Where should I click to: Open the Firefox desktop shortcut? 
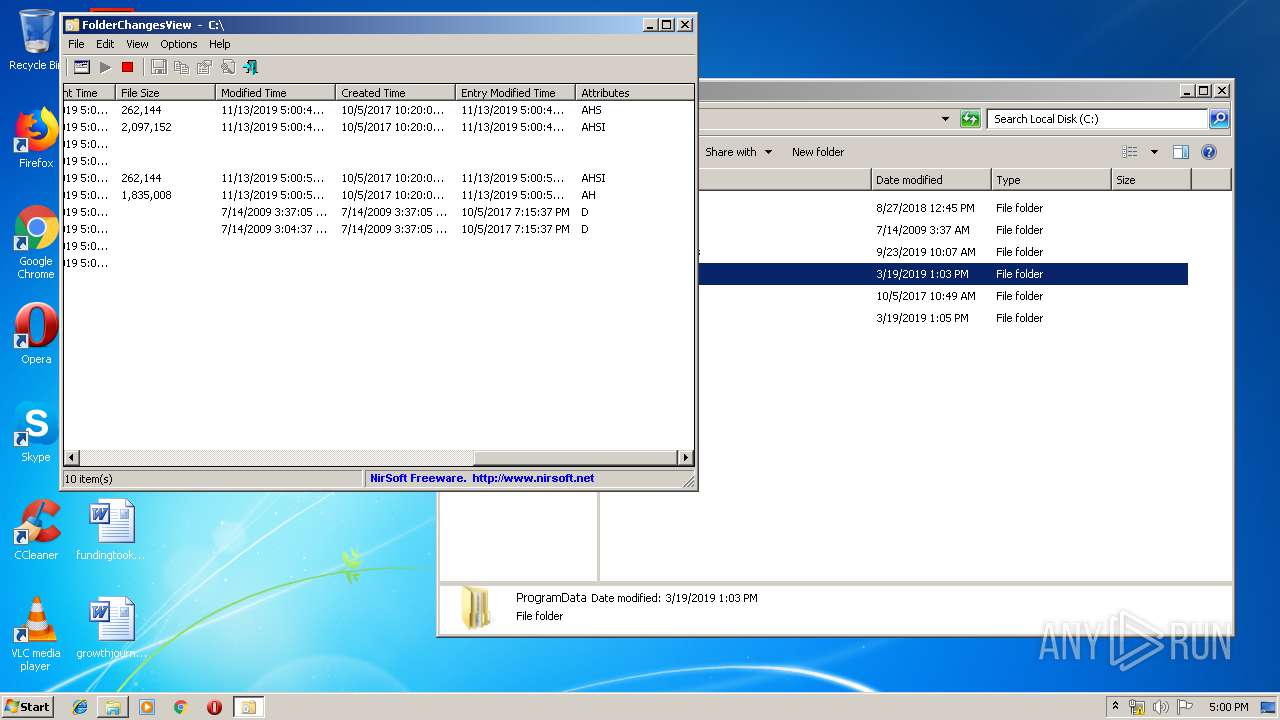point(36,139)
